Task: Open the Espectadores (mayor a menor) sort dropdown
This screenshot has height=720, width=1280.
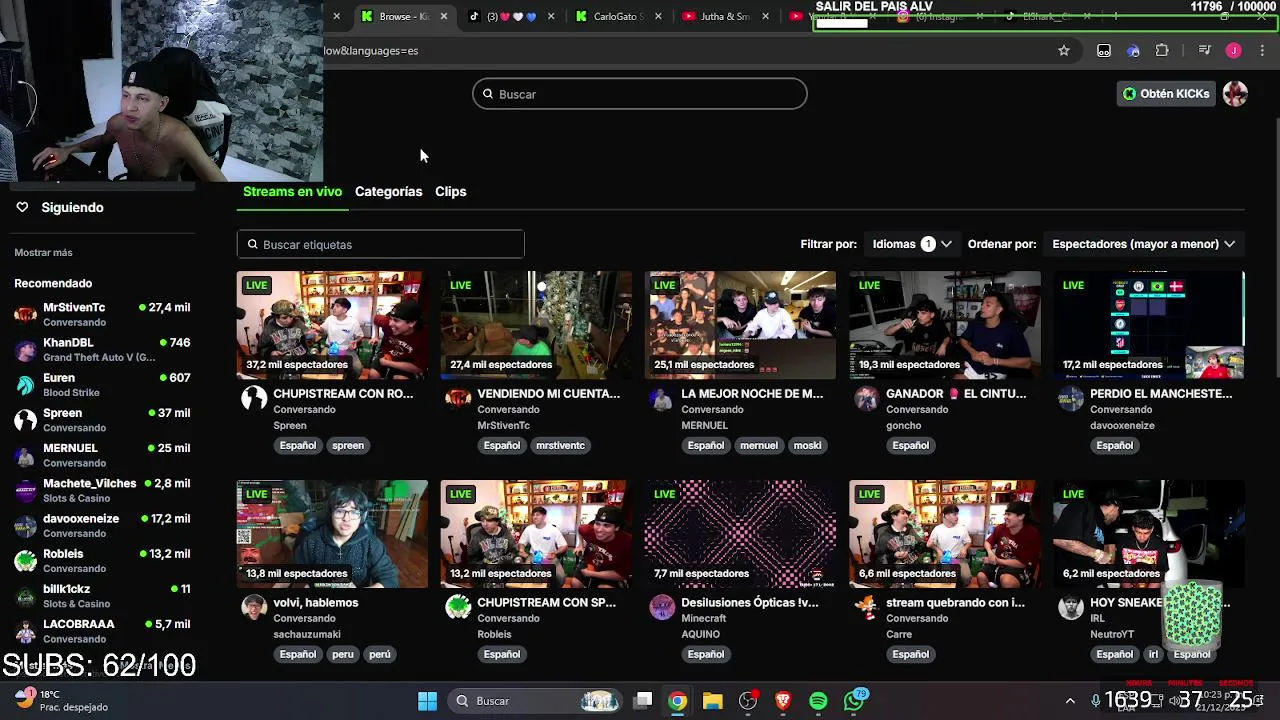Action: tap(1143, 244)
